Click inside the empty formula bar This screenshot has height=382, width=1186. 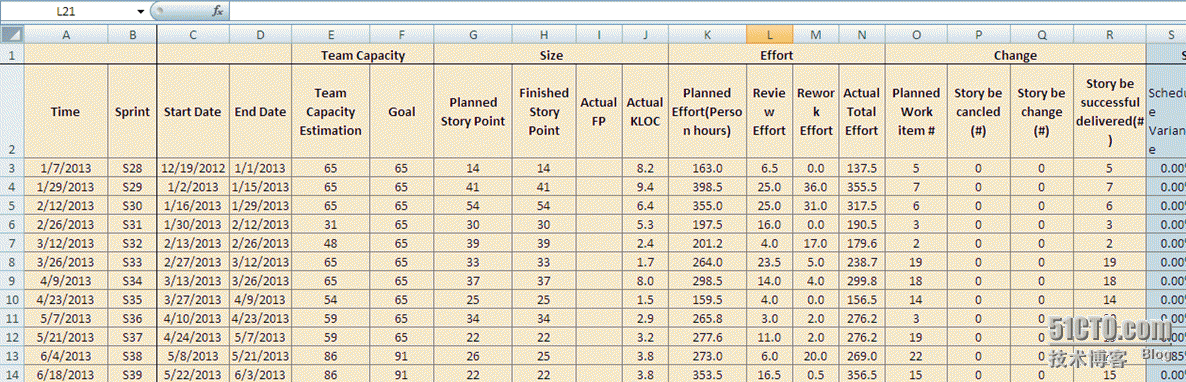click(706, 11)
